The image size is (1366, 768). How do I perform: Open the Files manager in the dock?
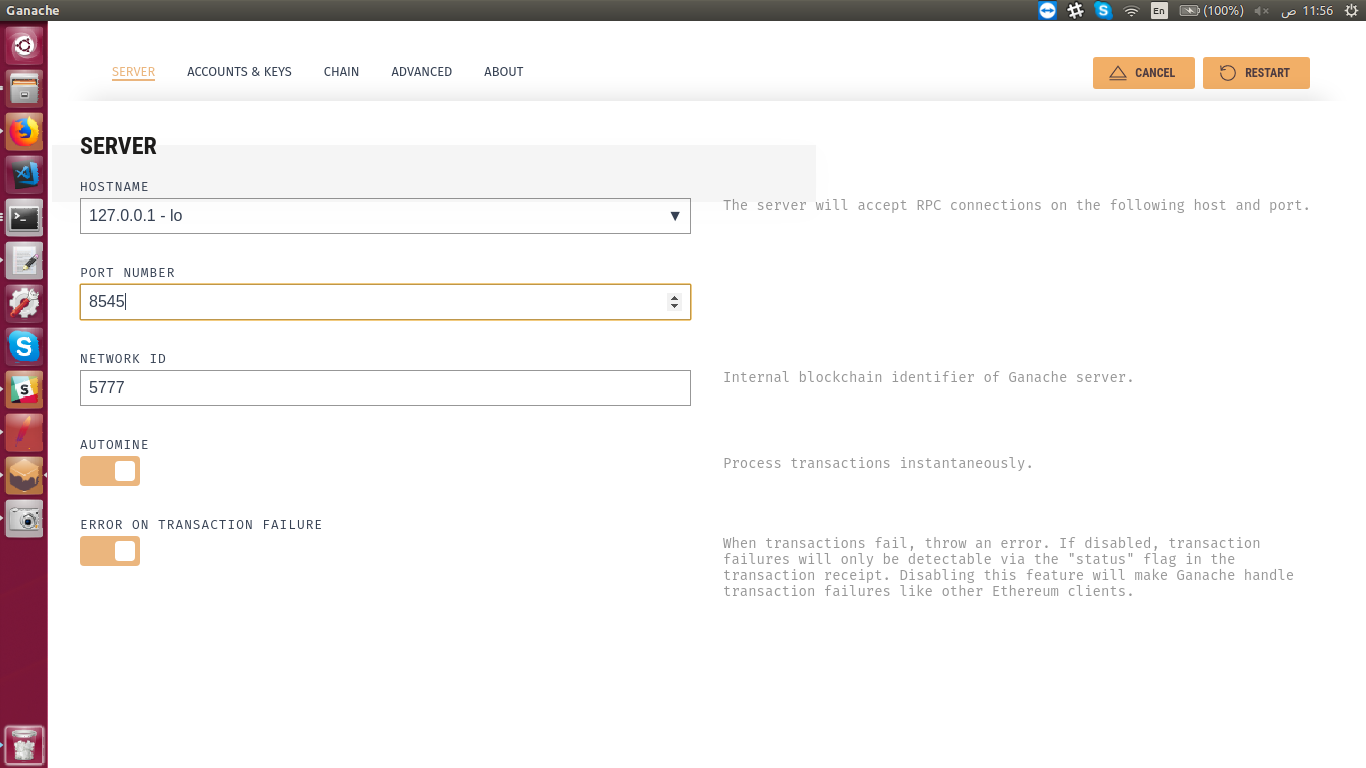24,88
